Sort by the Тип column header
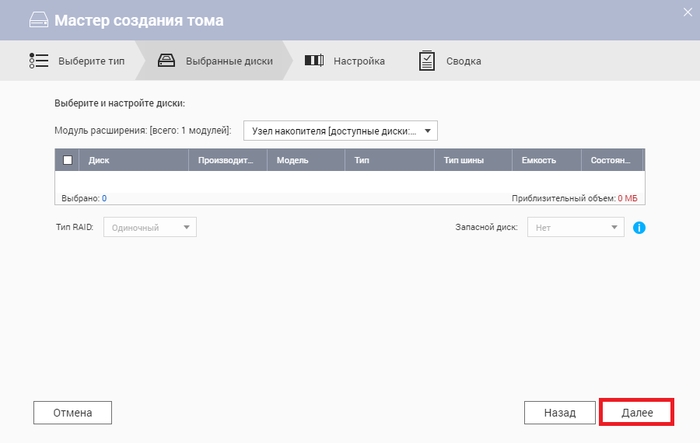This screenshot has height=443, width=700. [x=389, y=160]
